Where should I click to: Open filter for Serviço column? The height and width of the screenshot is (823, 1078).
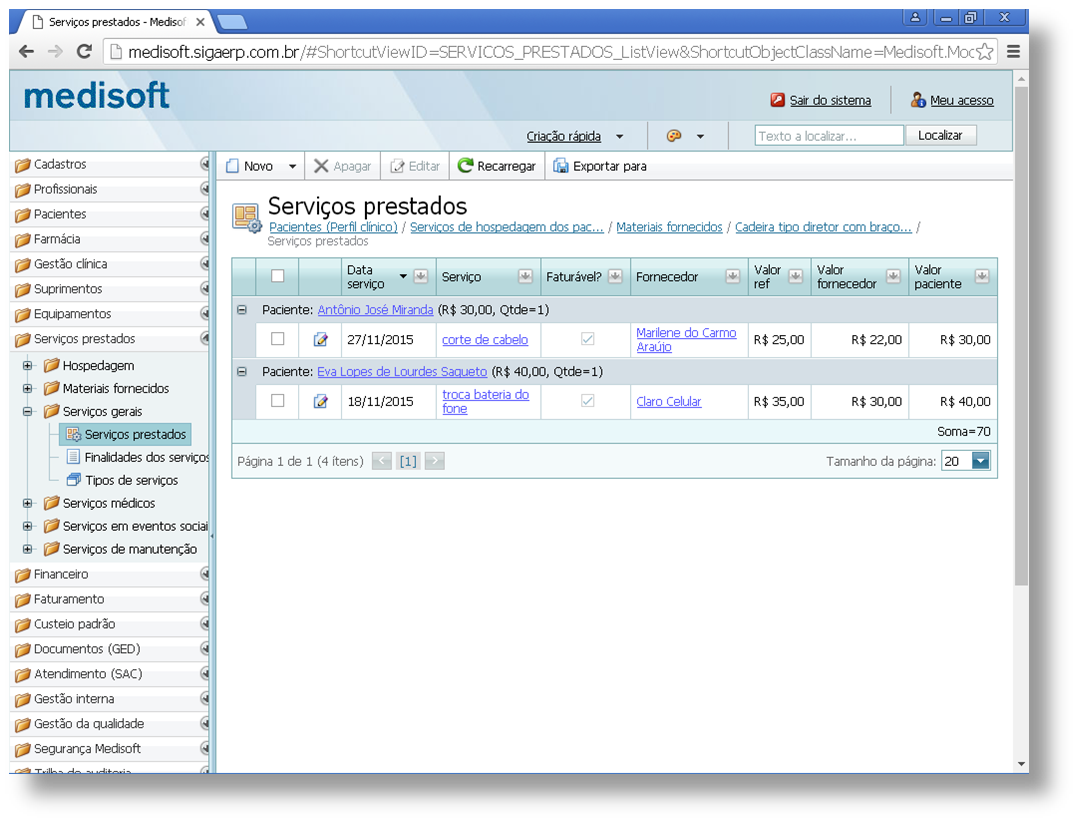525,276
